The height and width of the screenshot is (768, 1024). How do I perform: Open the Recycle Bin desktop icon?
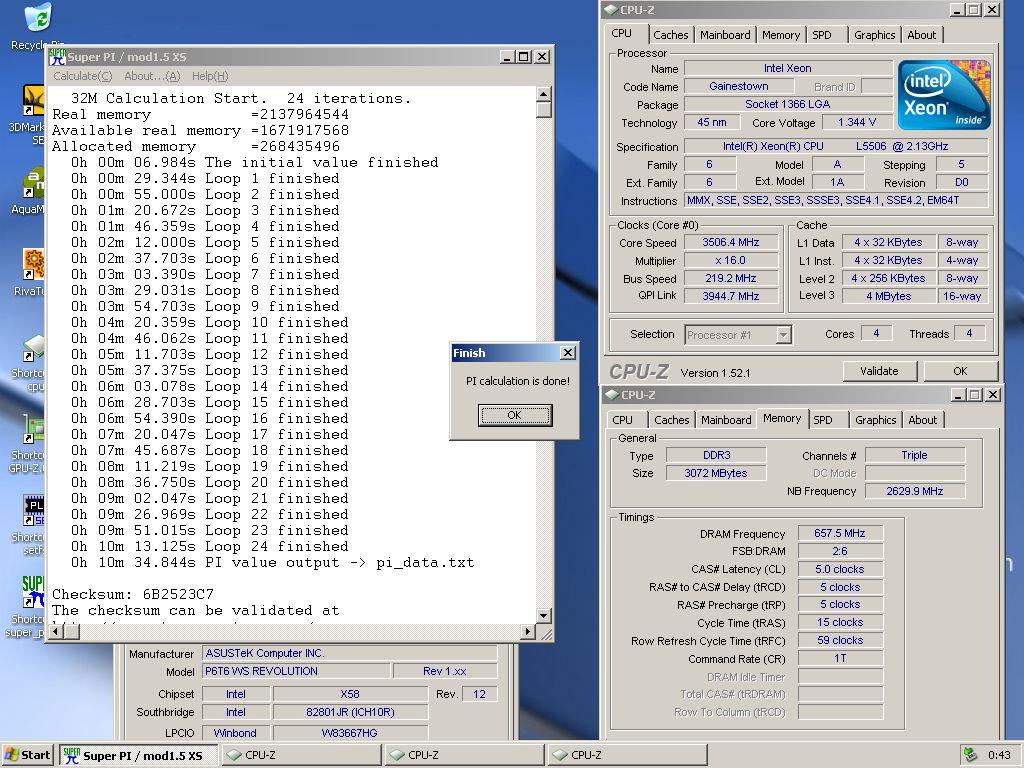37,18
